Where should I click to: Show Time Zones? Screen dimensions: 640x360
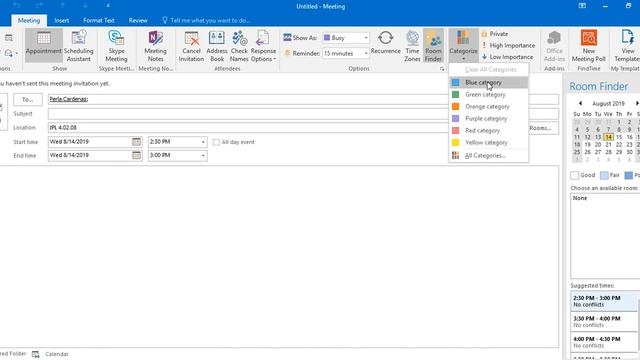(x=412, y=46)
